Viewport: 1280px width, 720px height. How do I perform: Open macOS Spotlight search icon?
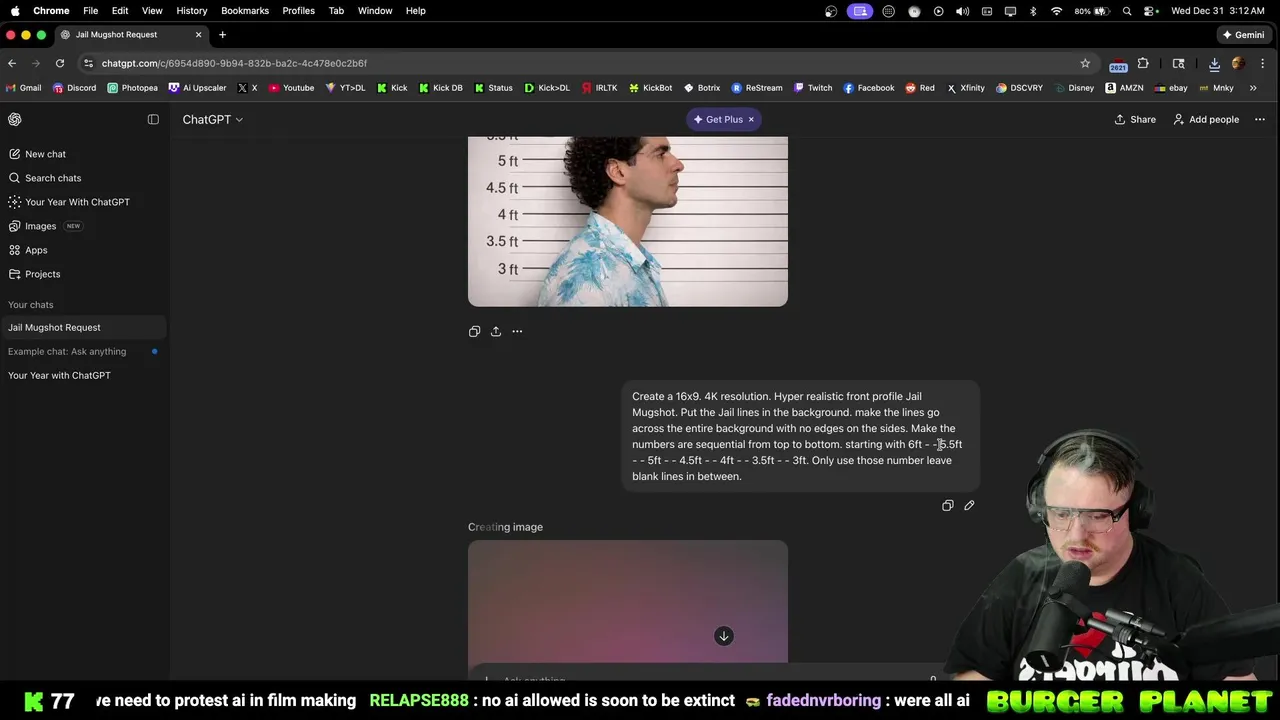[x=1127, y=11]
